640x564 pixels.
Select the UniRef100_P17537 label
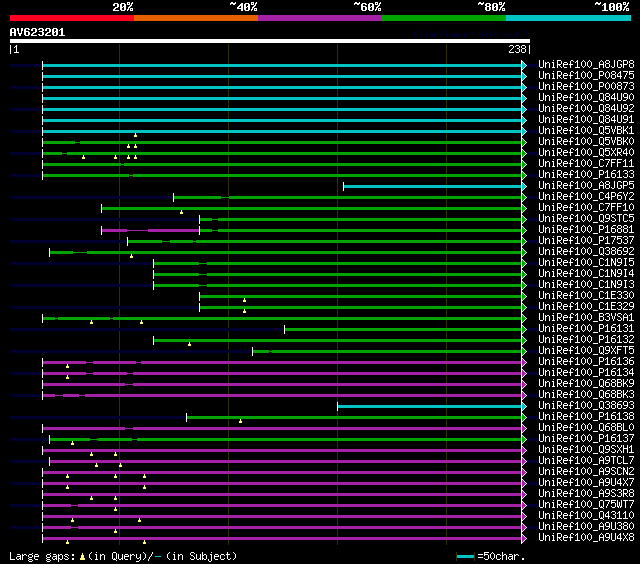586,241
